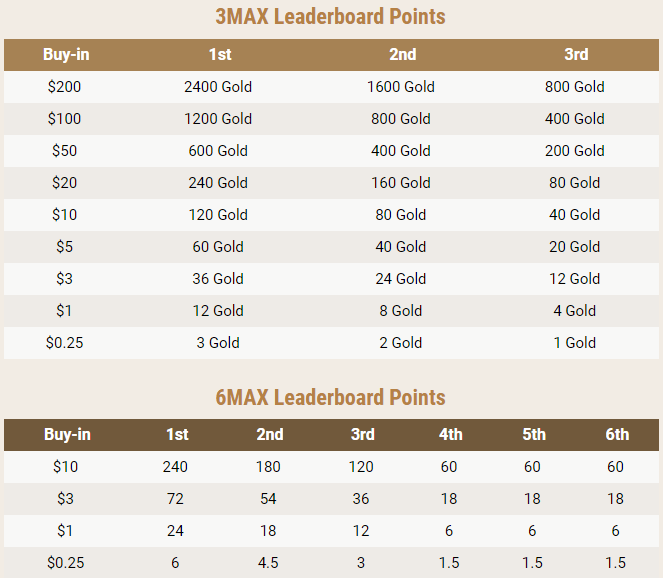Click the 3MAX Leaderboard Points heading
The image size is (663, 578).
(330, 17)
